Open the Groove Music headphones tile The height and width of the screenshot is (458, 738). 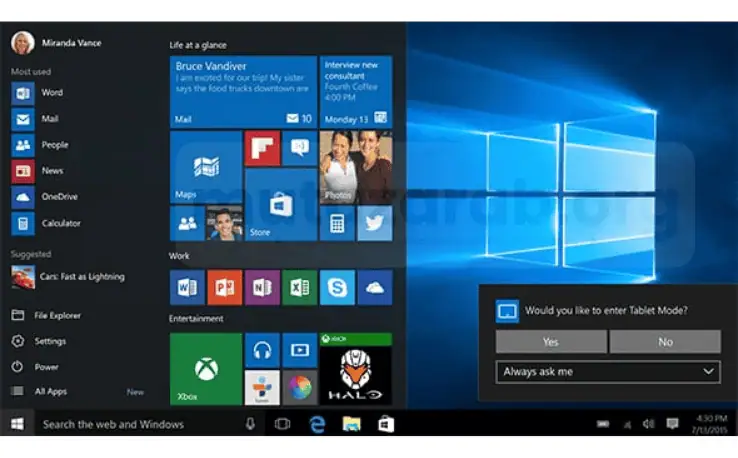click(x=262, y=350)
